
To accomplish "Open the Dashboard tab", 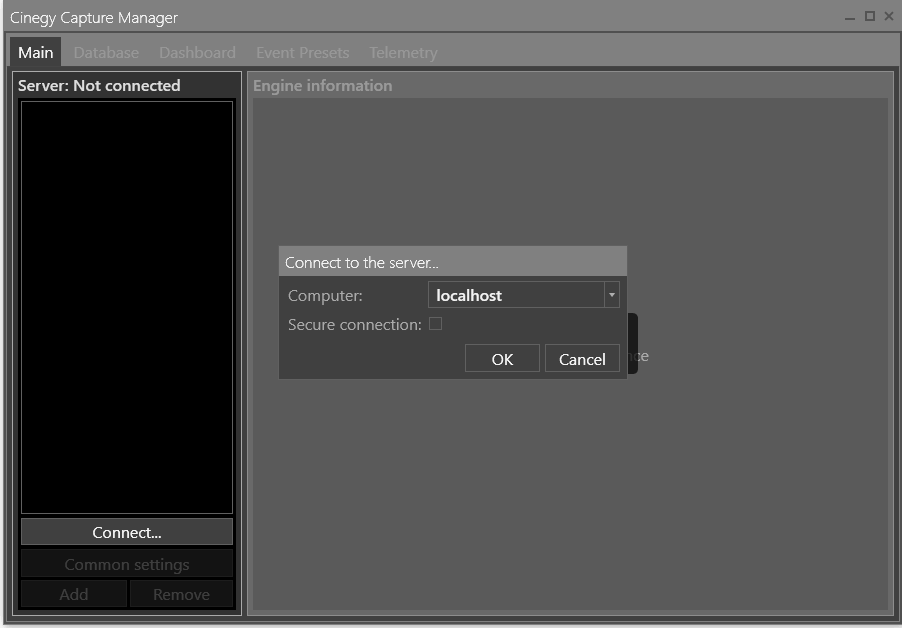I will point(196,52).
